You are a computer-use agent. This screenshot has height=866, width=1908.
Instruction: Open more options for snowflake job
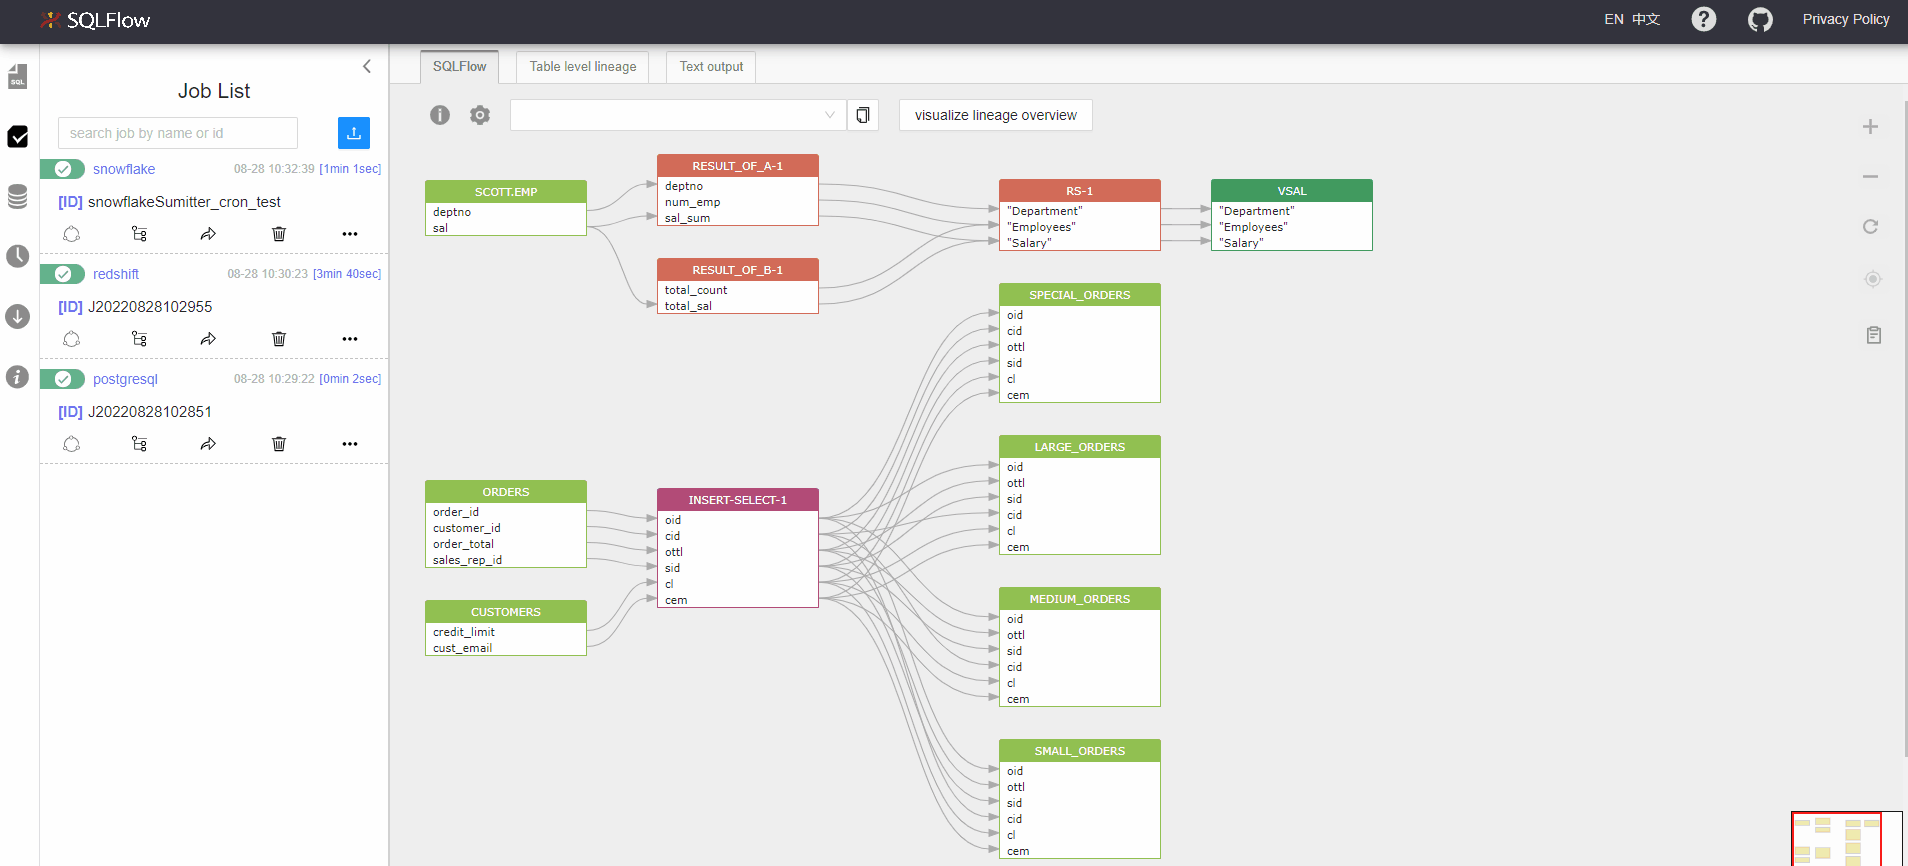[350, 234]
